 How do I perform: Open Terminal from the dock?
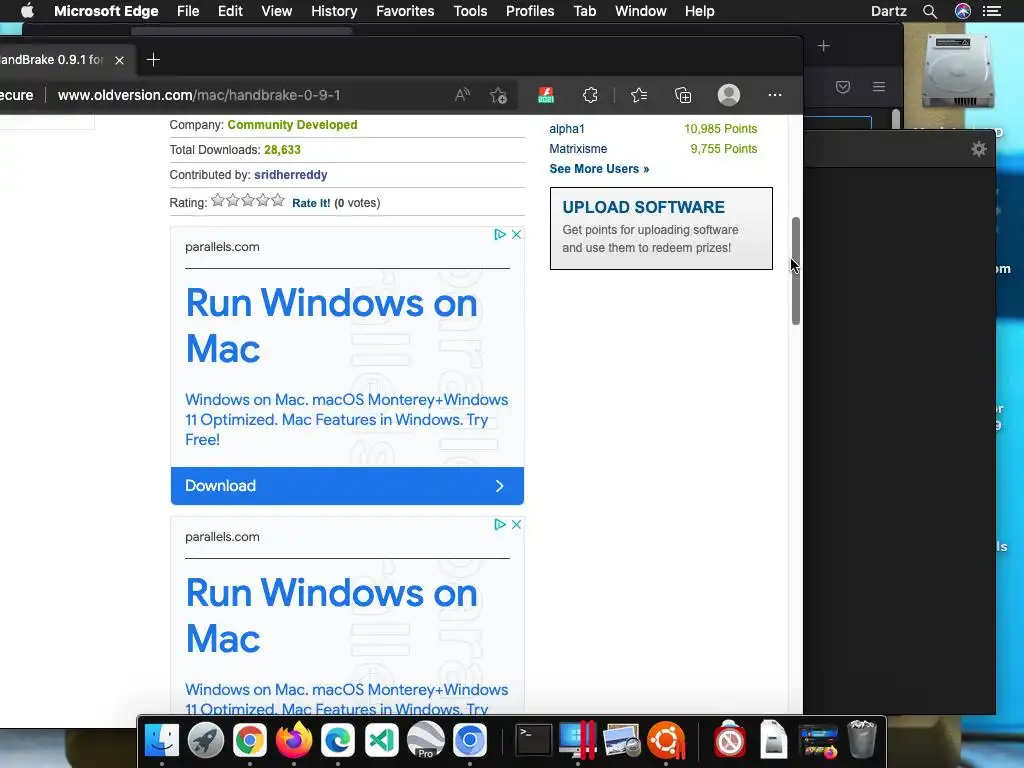(x=534, y=741)
